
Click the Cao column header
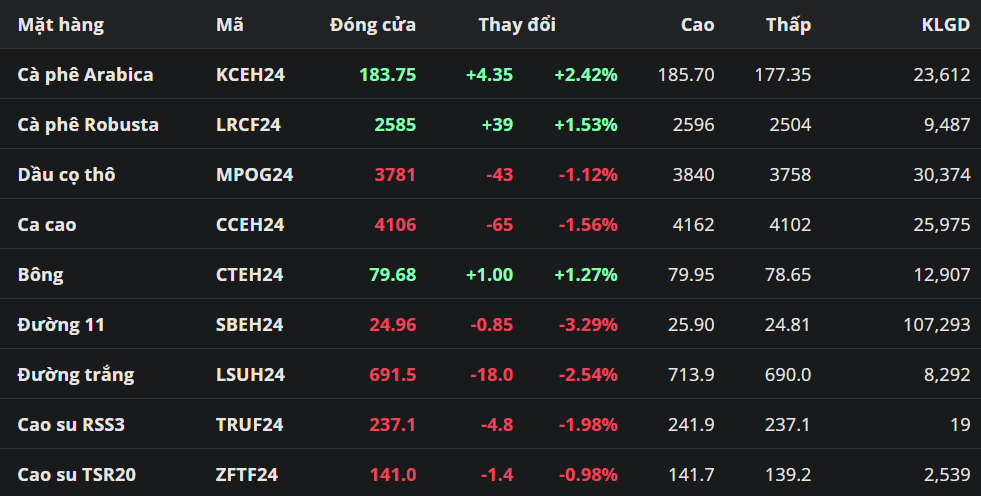698,25
